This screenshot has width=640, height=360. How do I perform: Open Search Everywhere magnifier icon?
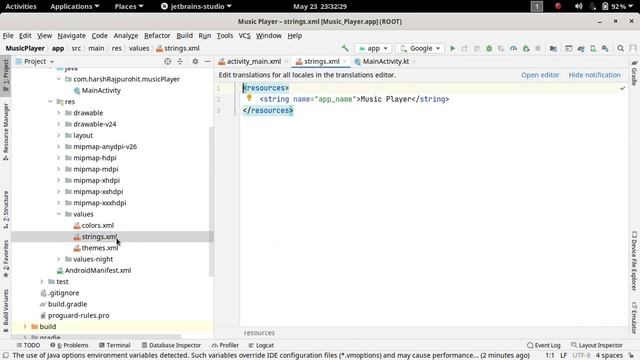620,48
